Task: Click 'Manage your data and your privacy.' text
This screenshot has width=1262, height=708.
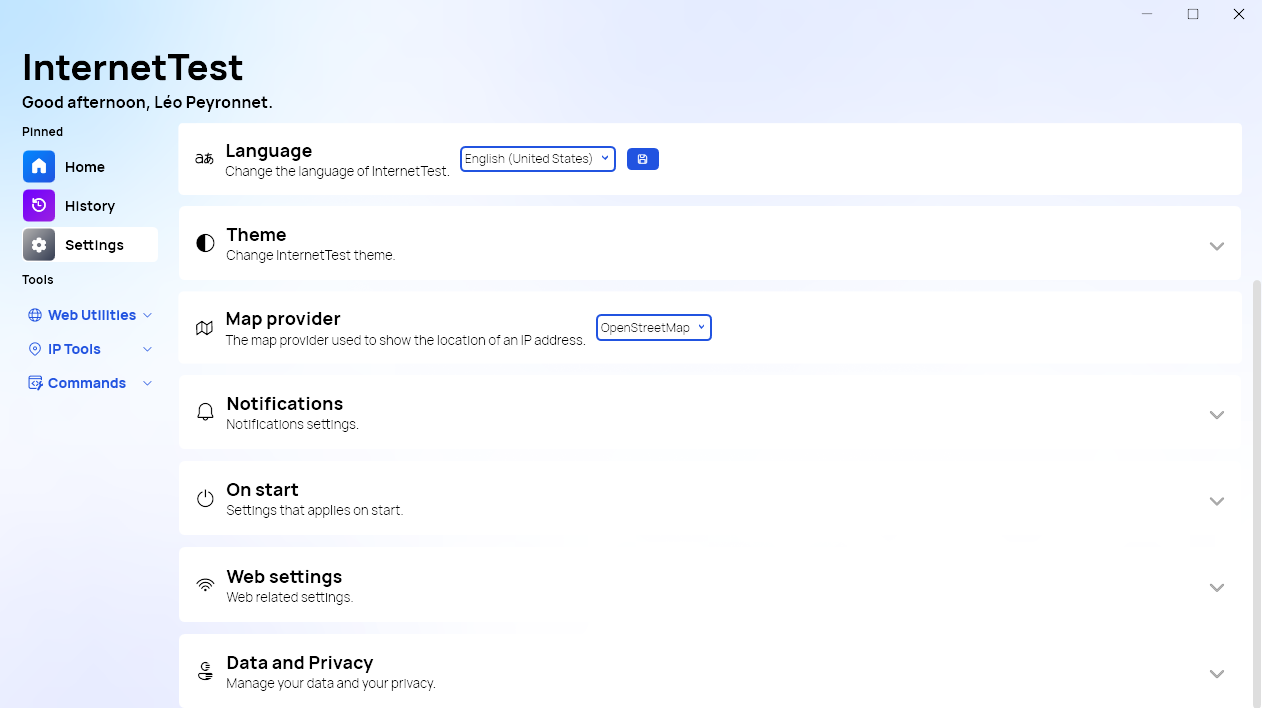Action: click(x=331, y=684)
